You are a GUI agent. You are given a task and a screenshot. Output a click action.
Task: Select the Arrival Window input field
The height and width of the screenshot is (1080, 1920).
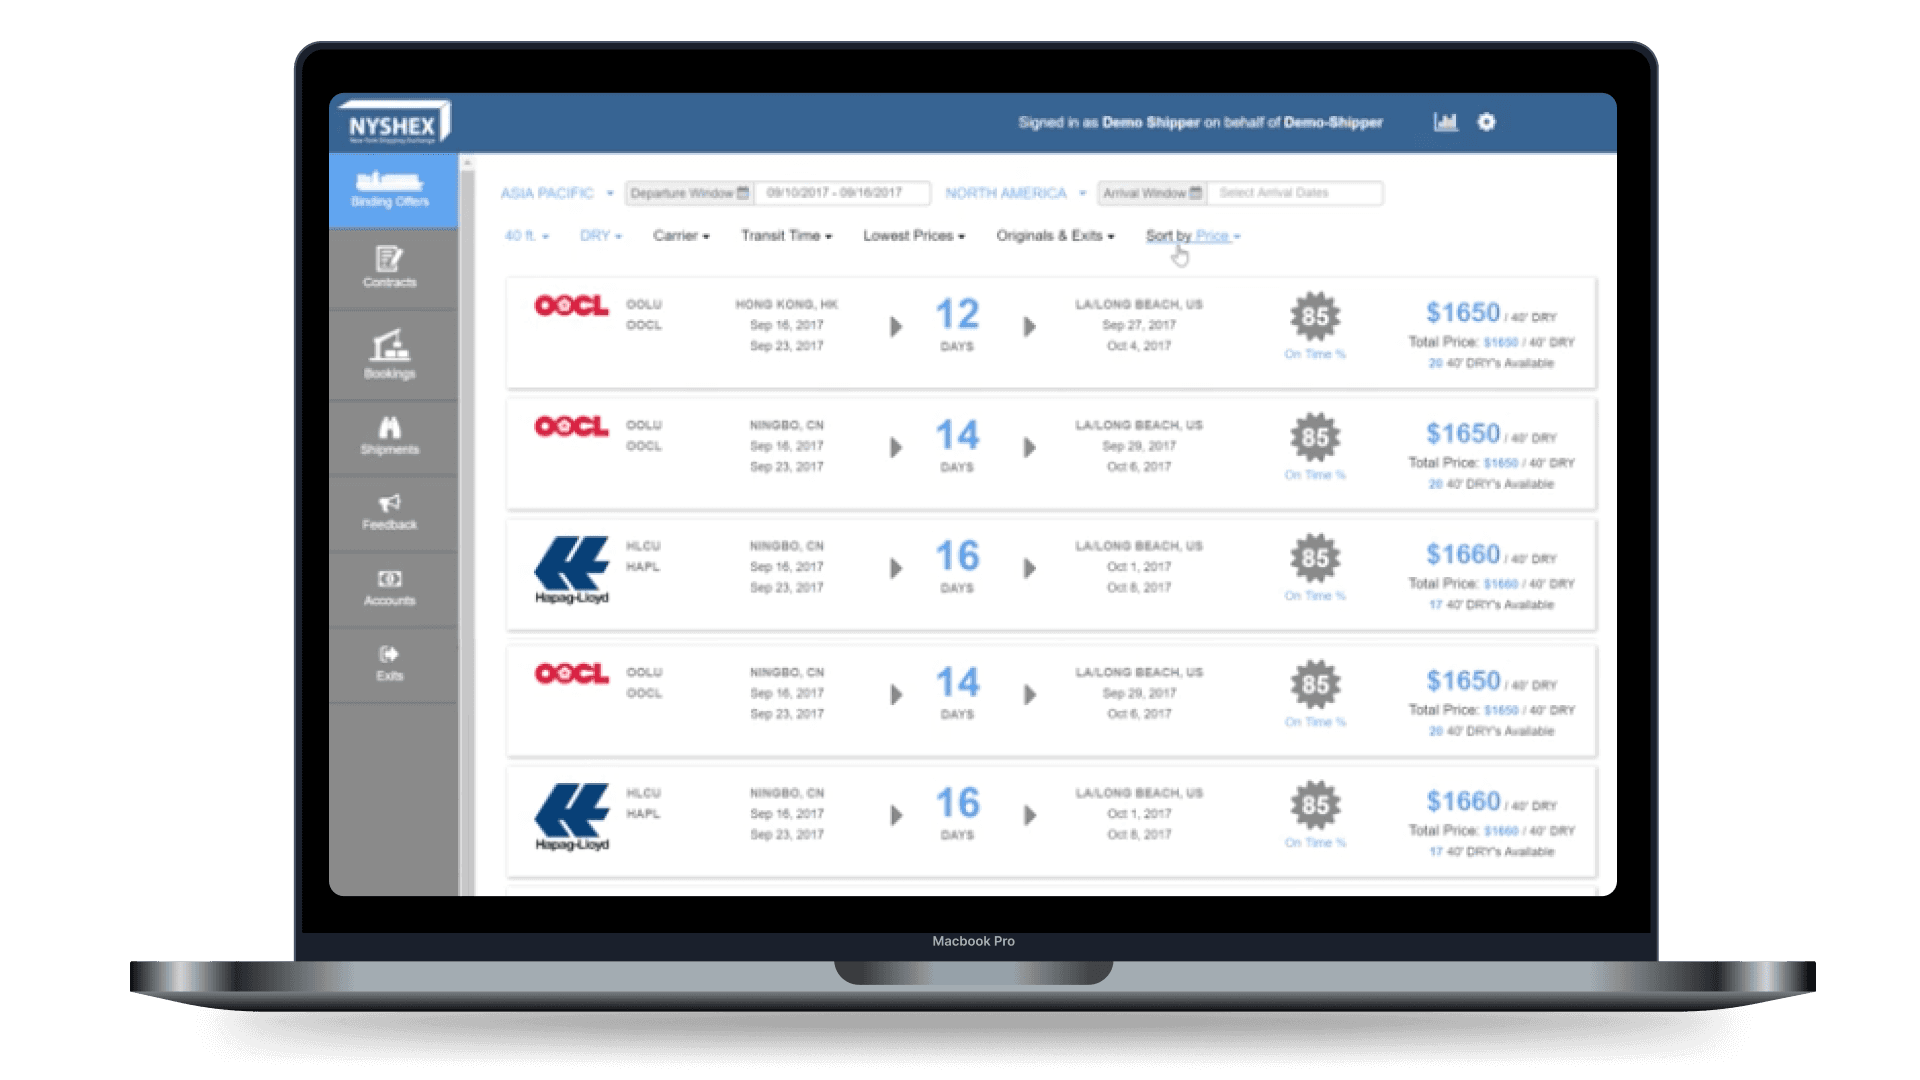click(1296, 193)
